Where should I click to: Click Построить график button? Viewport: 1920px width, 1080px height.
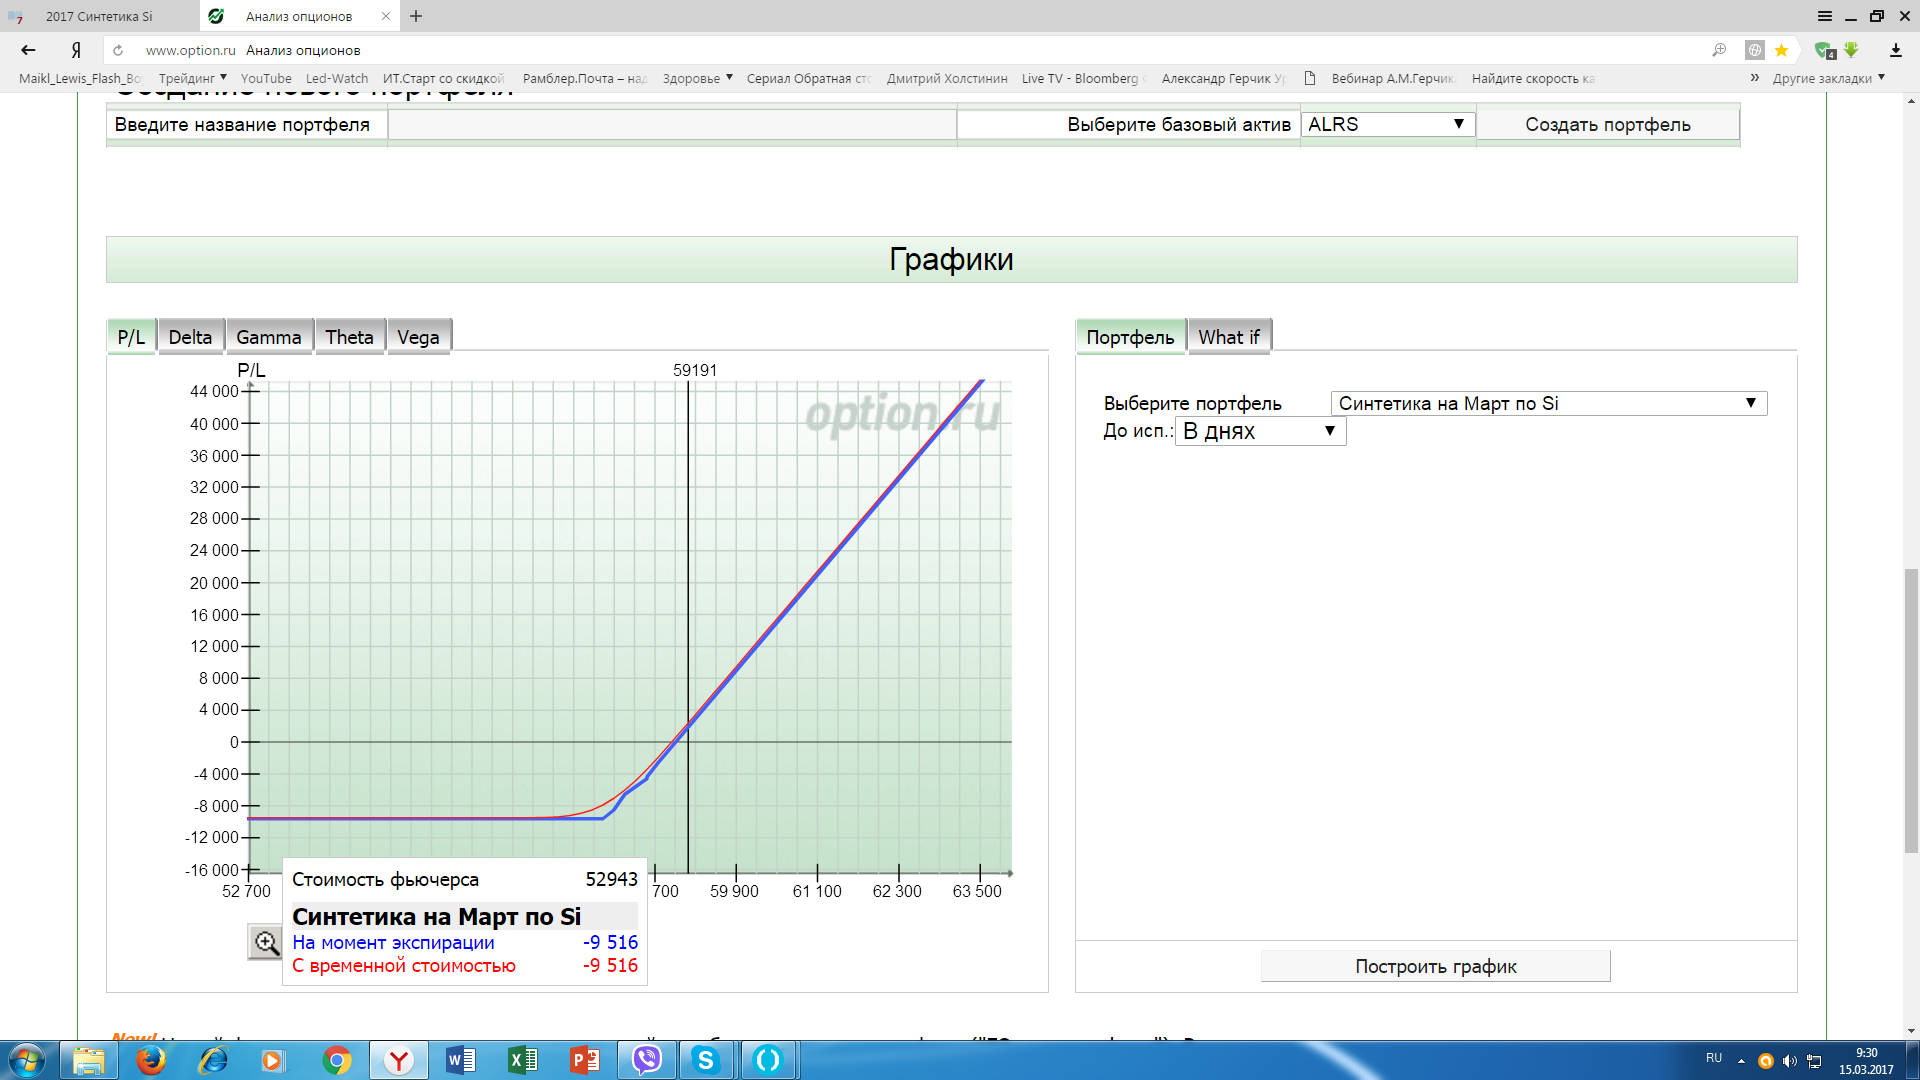[1435, 966]
